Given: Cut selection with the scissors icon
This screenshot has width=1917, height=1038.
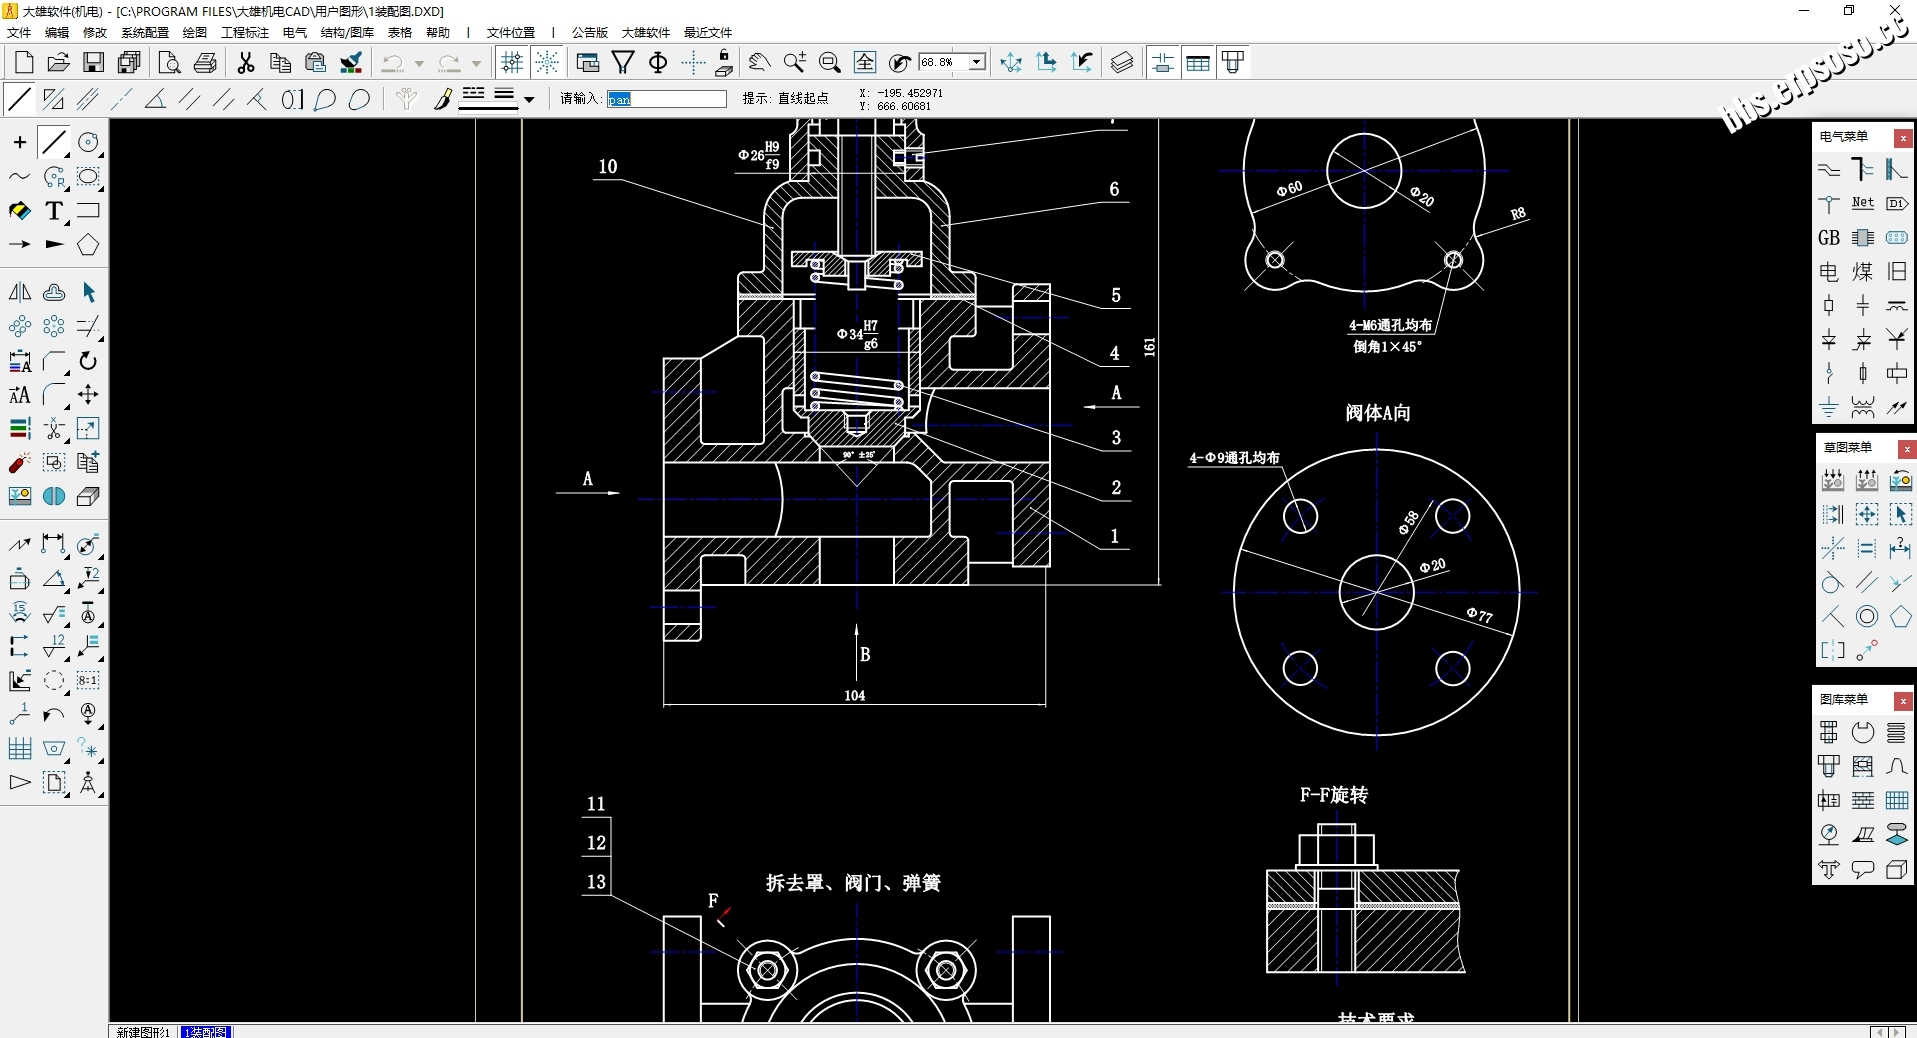Looking at the screenshot, I should pyautogui.click(x=246, y=63).
